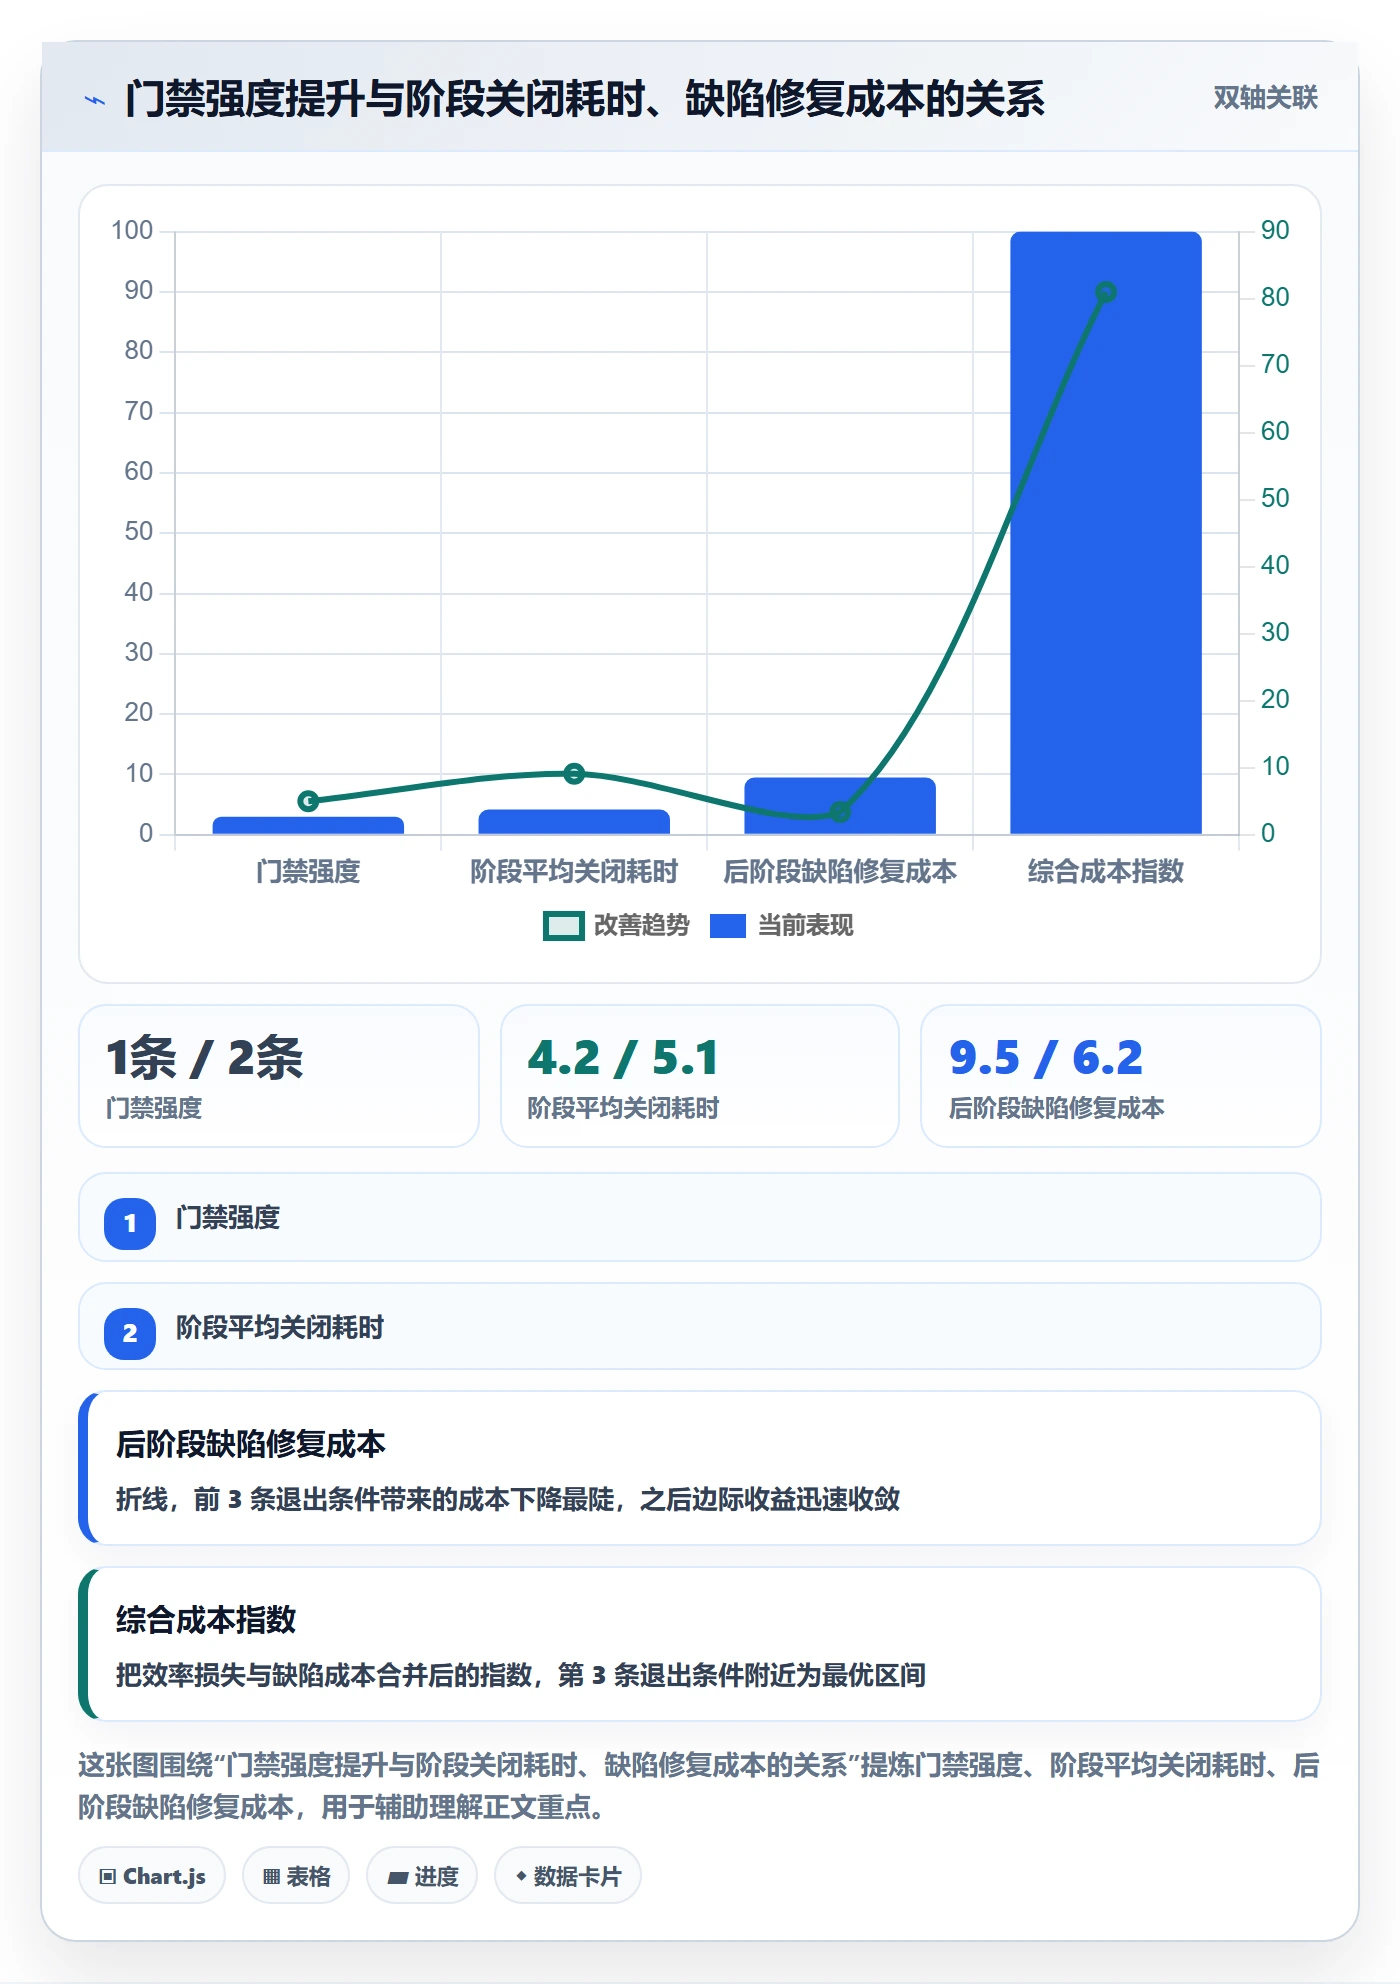1400x1984 pixels.
Task: Select the 阶段平均关闭耗时 numbered list row
Action: point(700,1327)
